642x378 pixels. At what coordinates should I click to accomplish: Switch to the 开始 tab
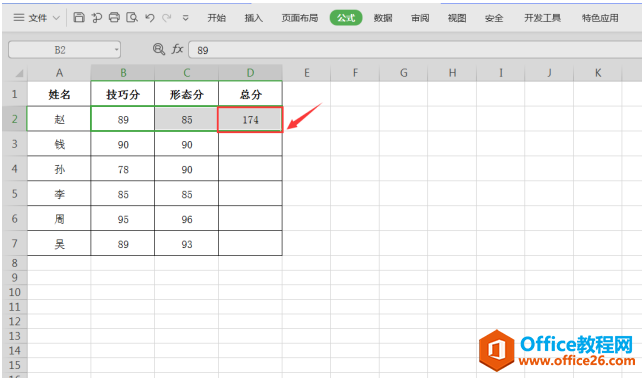coord(217,18)
